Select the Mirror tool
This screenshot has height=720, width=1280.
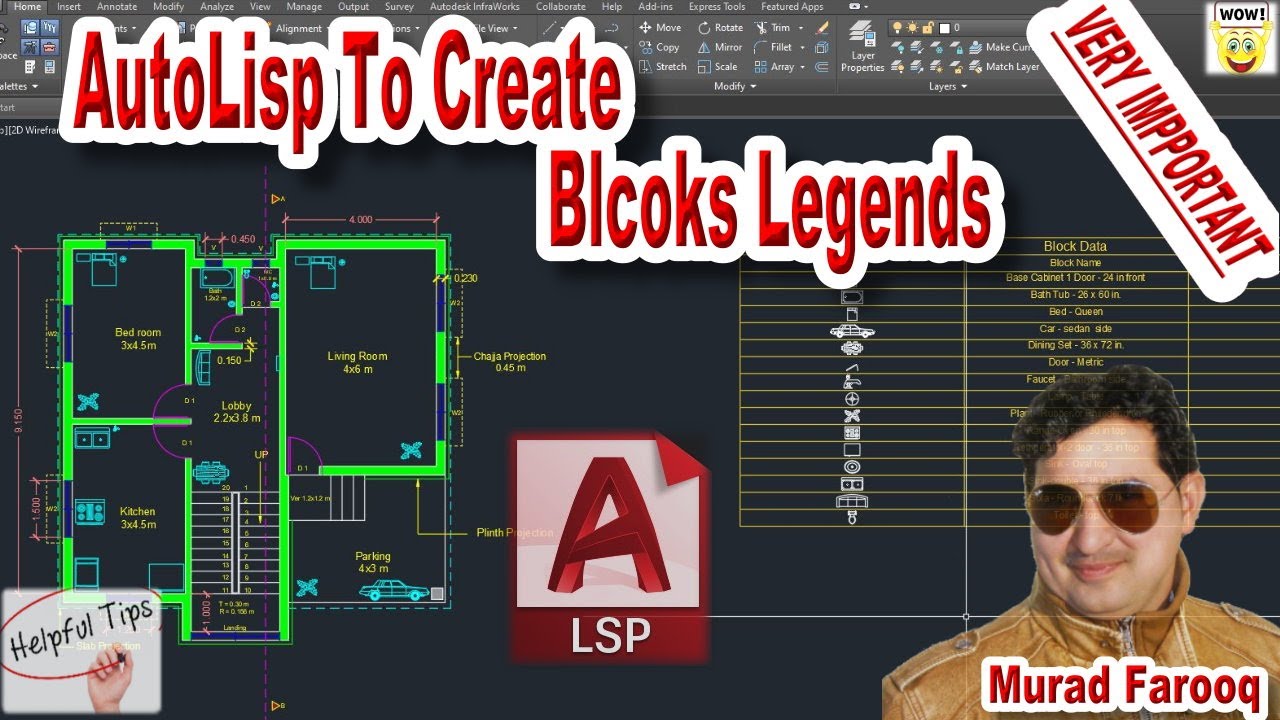click(x=720, y=47)
